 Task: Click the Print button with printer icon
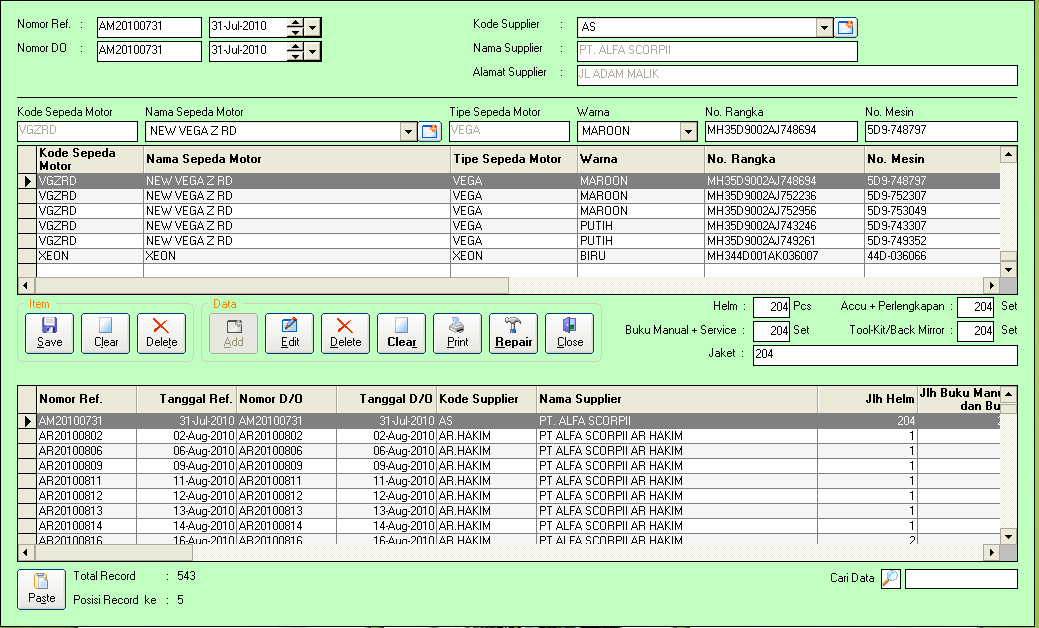pyautogui.click(x=457, y=332)
